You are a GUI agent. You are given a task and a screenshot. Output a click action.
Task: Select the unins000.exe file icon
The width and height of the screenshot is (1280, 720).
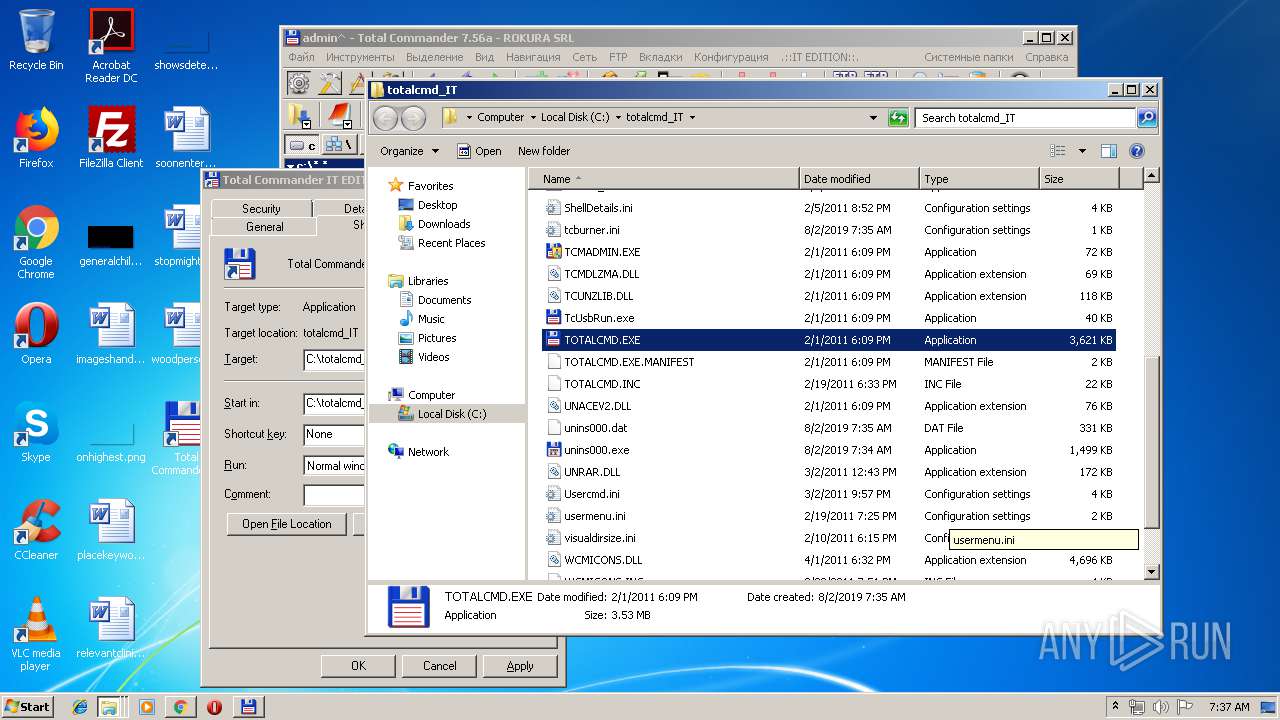pyautogui.click(x=554, y=450)
